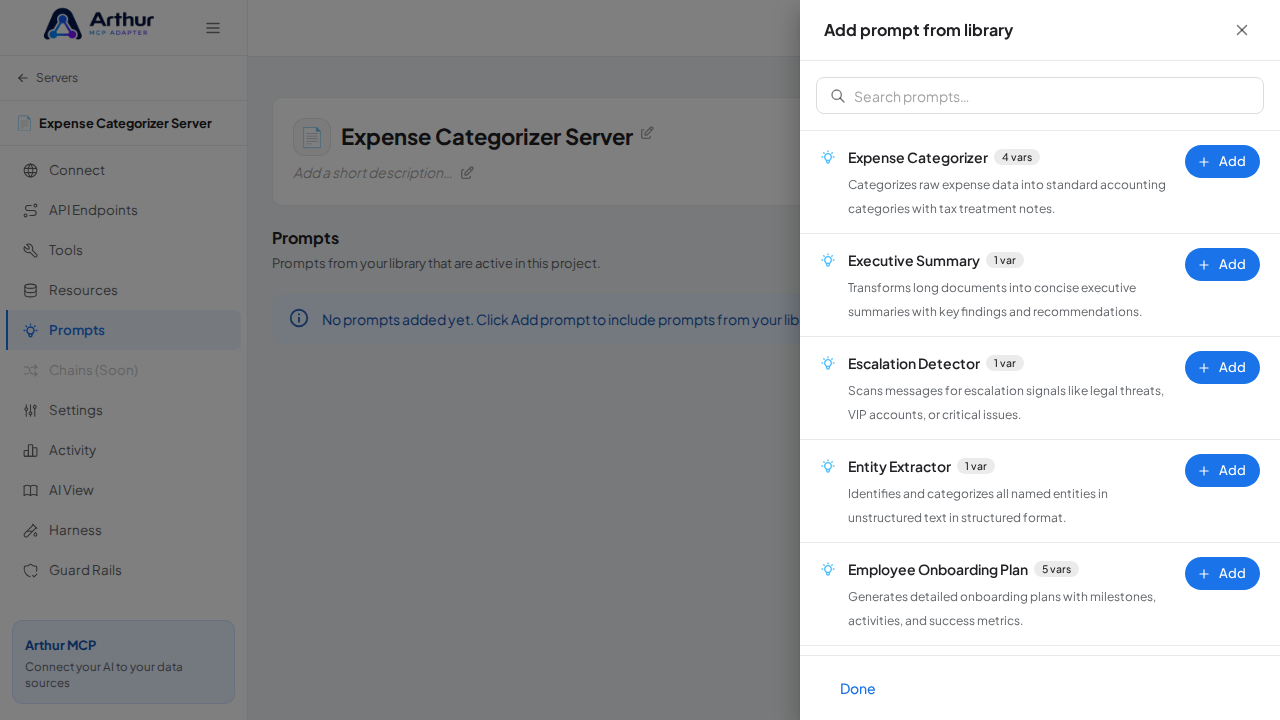Open the Activity page
This screenshot has width=1280, height=720.
pyautogui.click(x=123, y=450)
